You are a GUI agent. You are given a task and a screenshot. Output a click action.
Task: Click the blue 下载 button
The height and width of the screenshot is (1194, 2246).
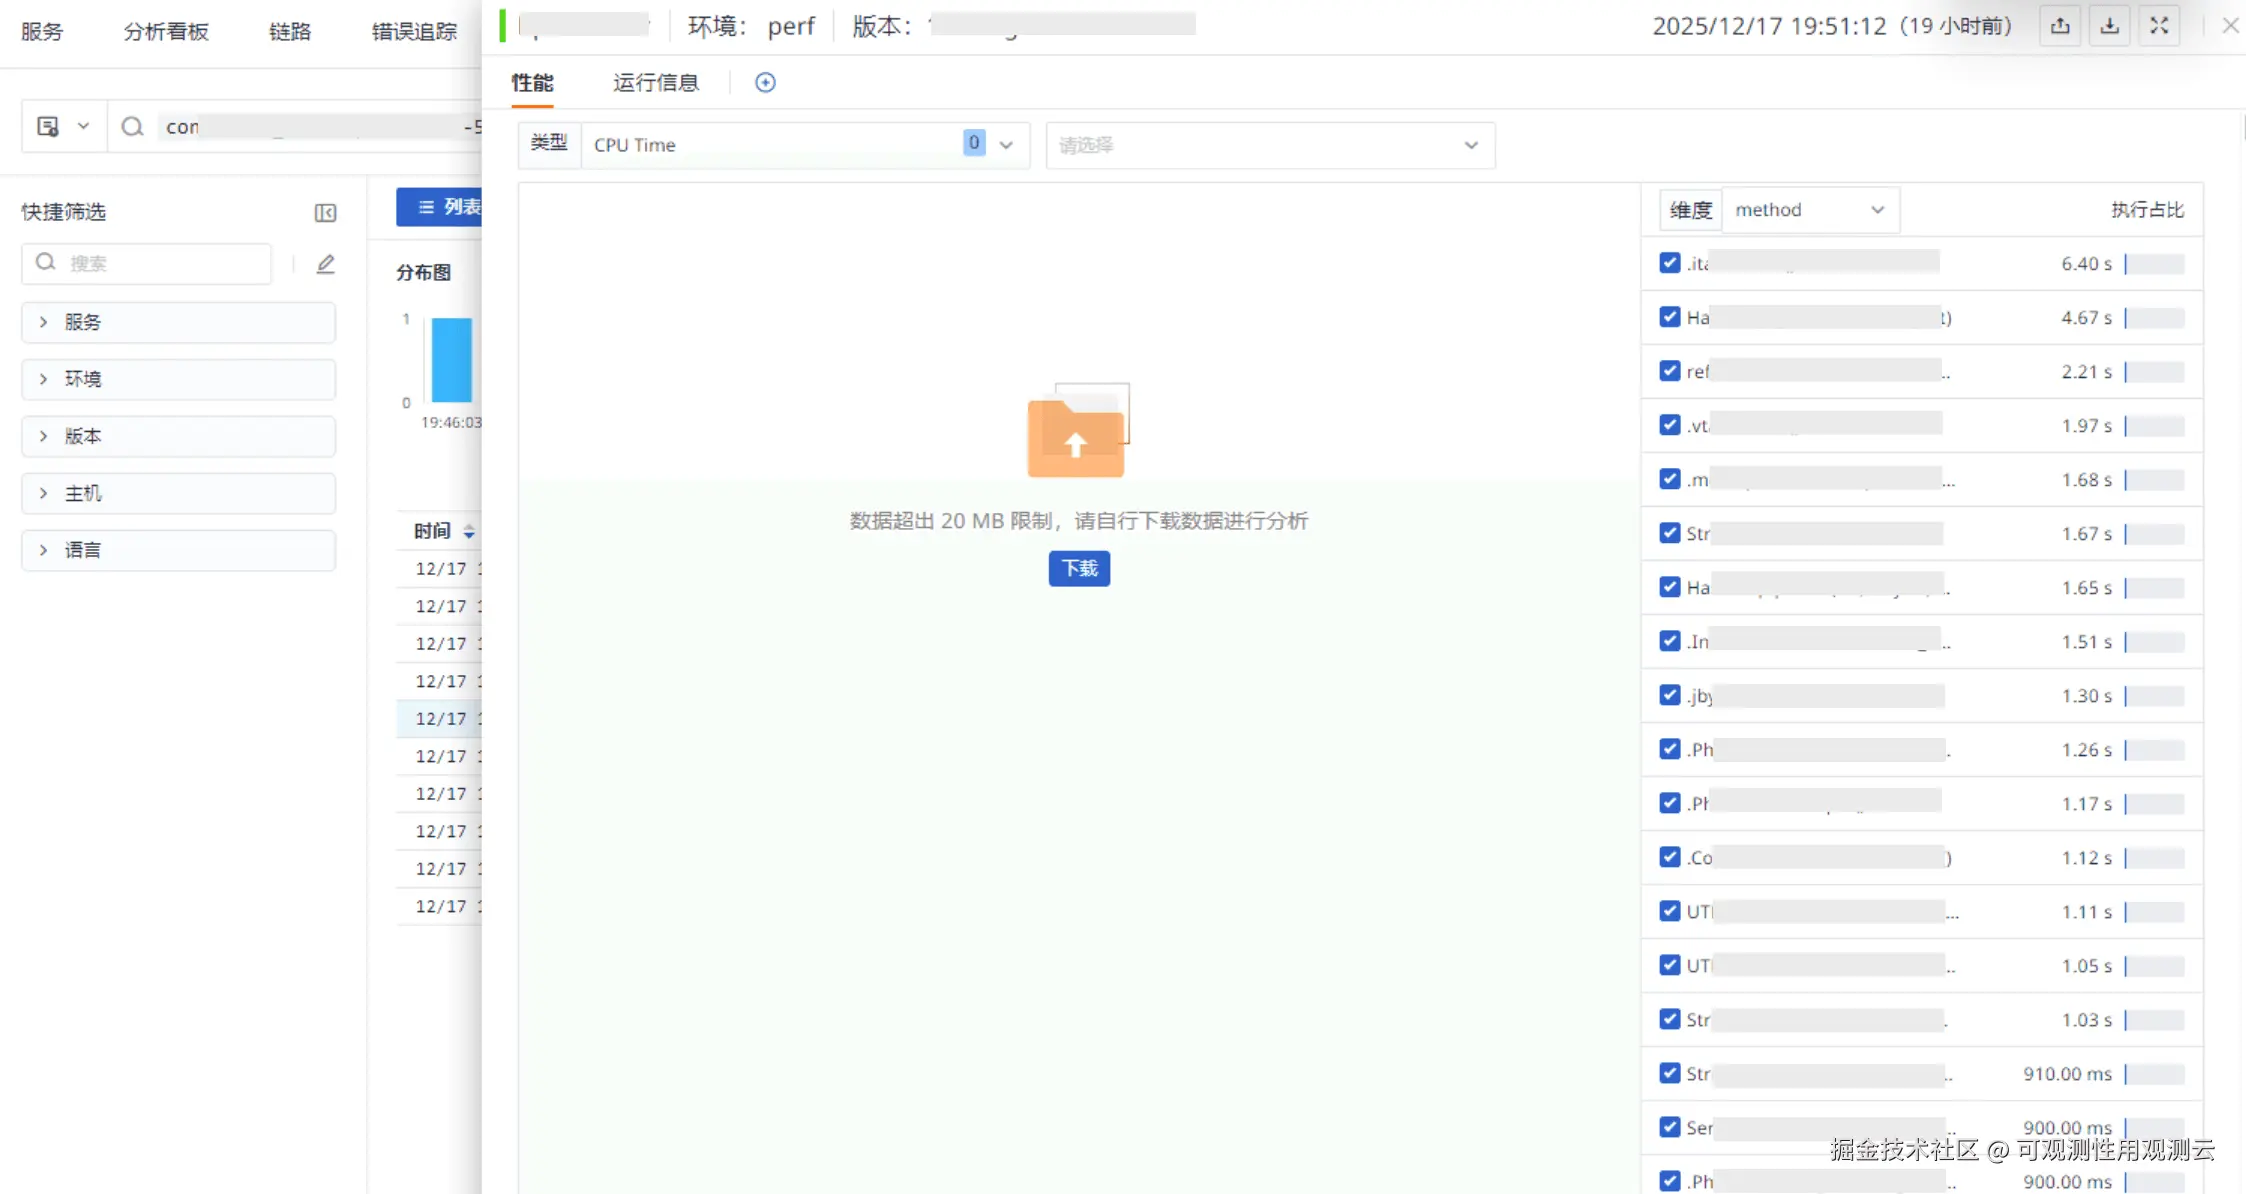[1078, 569]
